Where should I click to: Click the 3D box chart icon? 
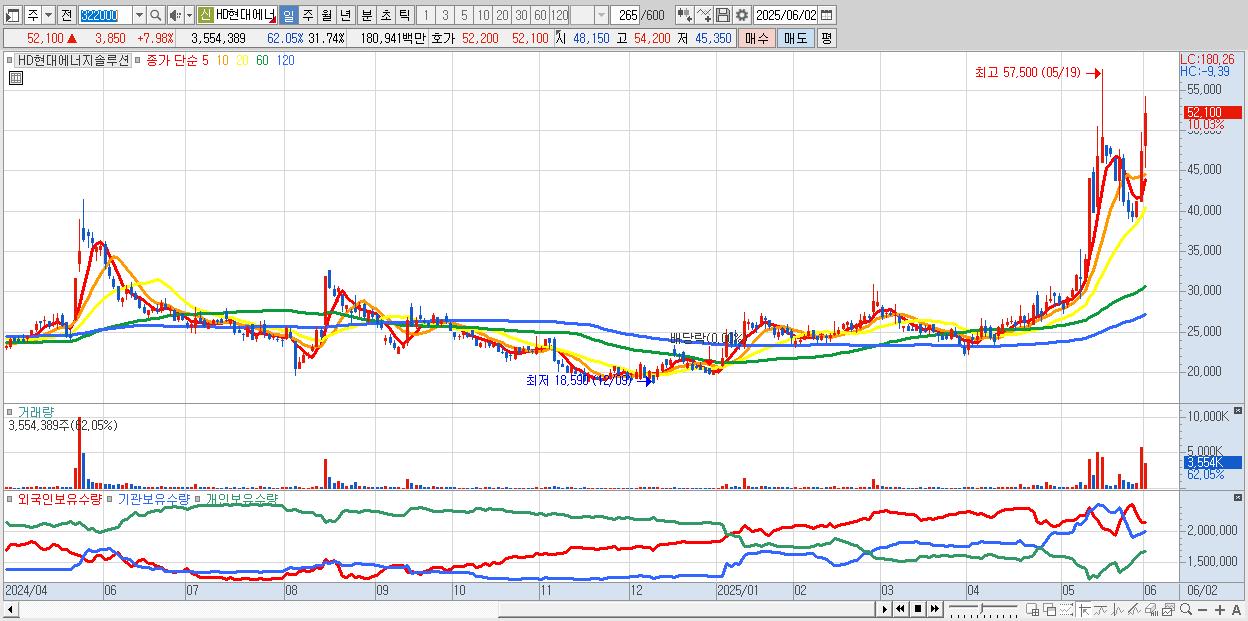[1152, 610]
